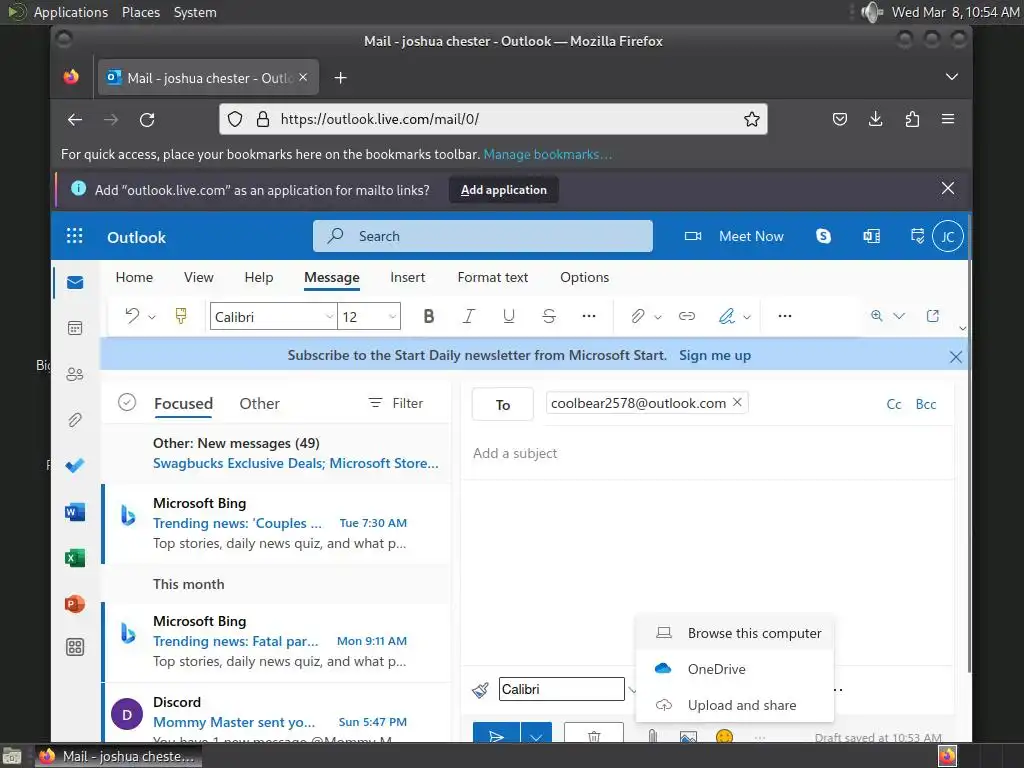Open To Do checkmark app in sidebar
The height and width of the screenshot is (768, 1024).
(75, 466)
